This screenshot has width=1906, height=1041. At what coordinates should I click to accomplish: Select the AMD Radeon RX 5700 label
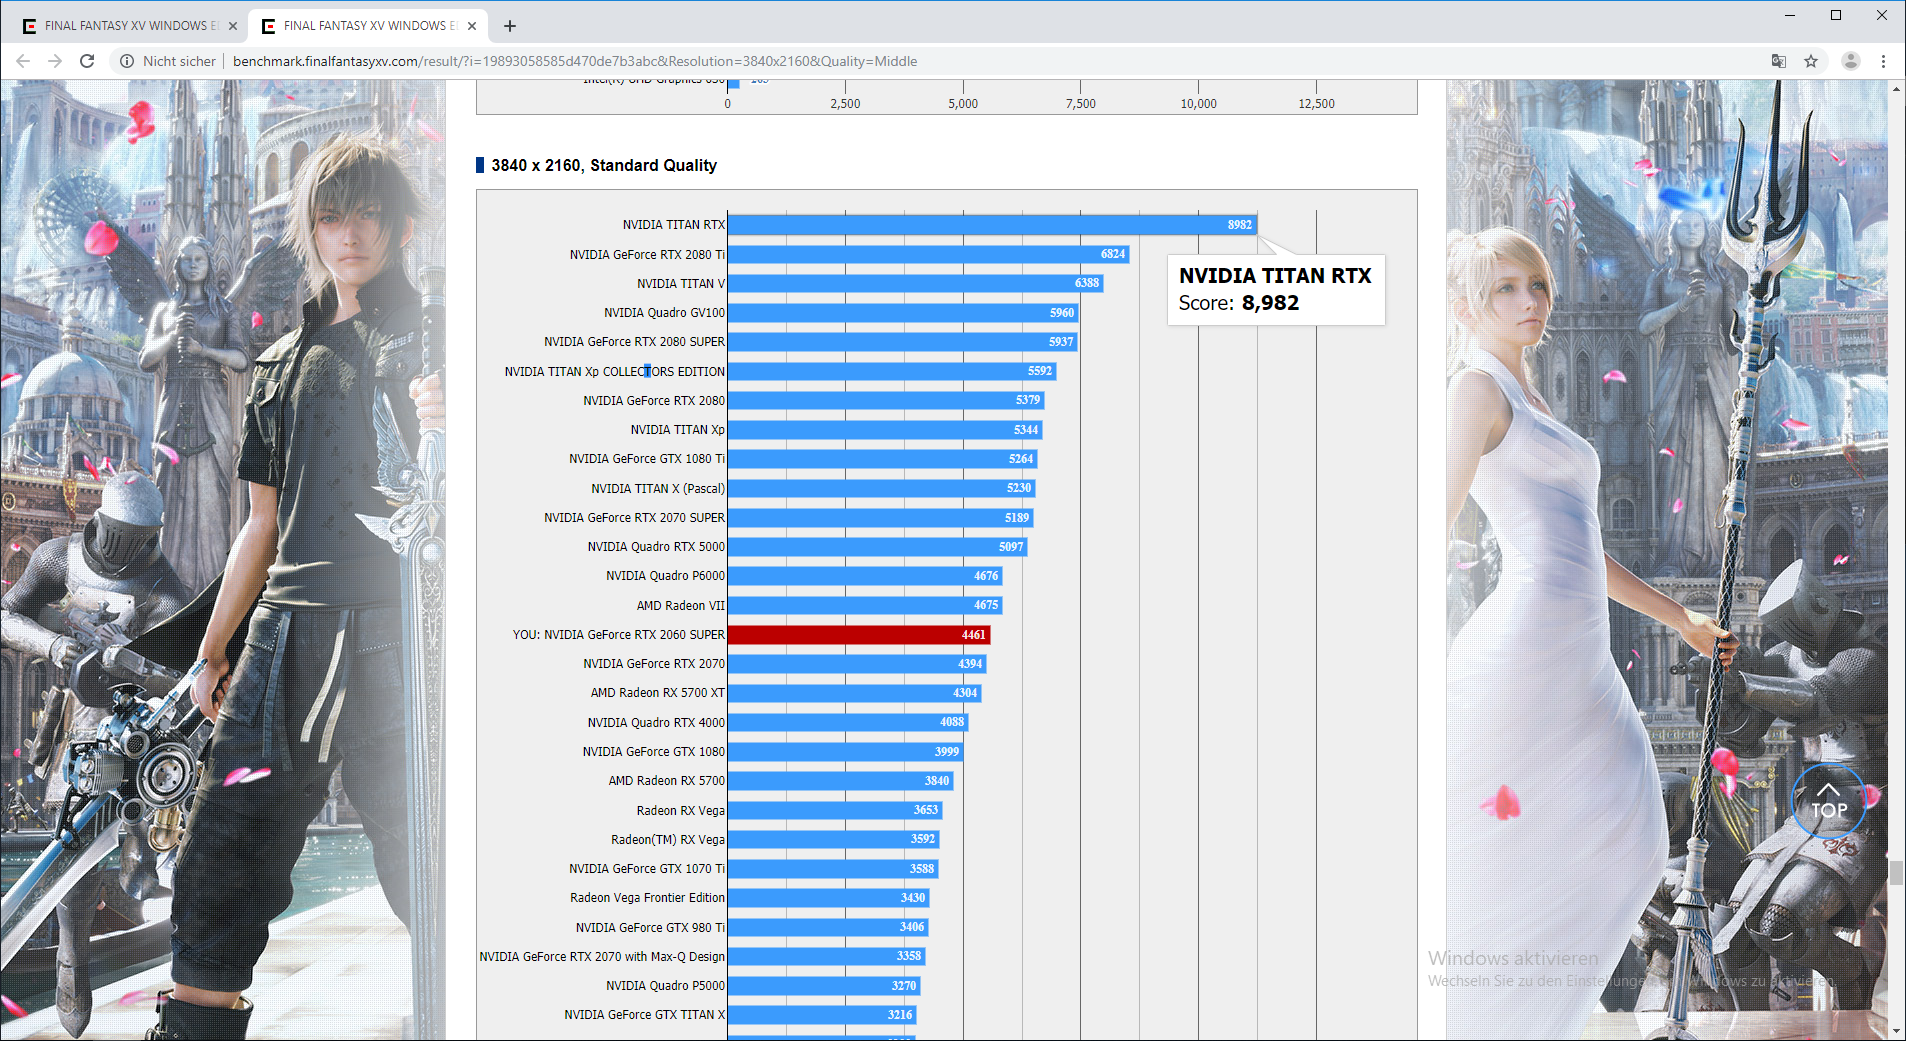[666, 781]
